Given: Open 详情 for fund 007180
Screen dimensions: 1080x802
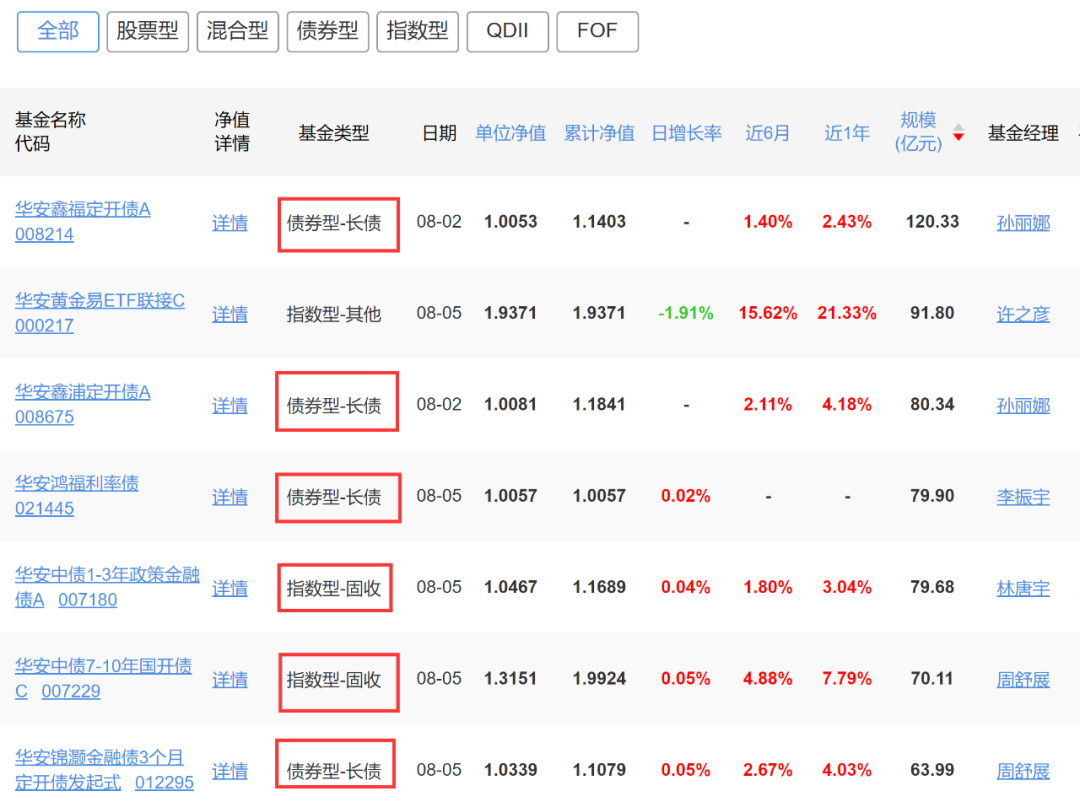Looking at the screenshot, I should [x=230, y=588].
